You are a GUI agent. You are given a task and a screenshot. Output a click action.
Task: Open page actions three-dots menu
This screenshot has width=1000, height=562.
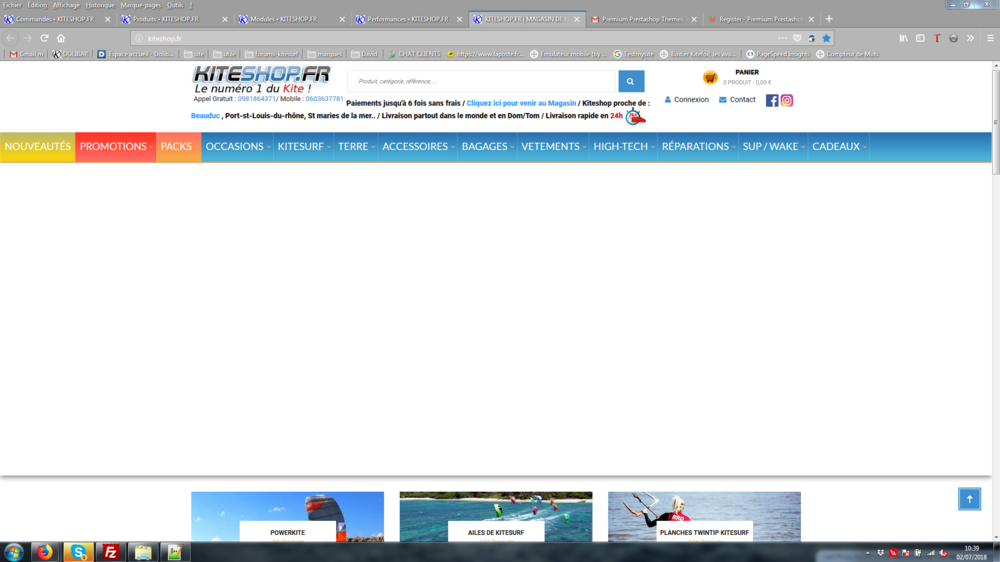pos(783,38)
